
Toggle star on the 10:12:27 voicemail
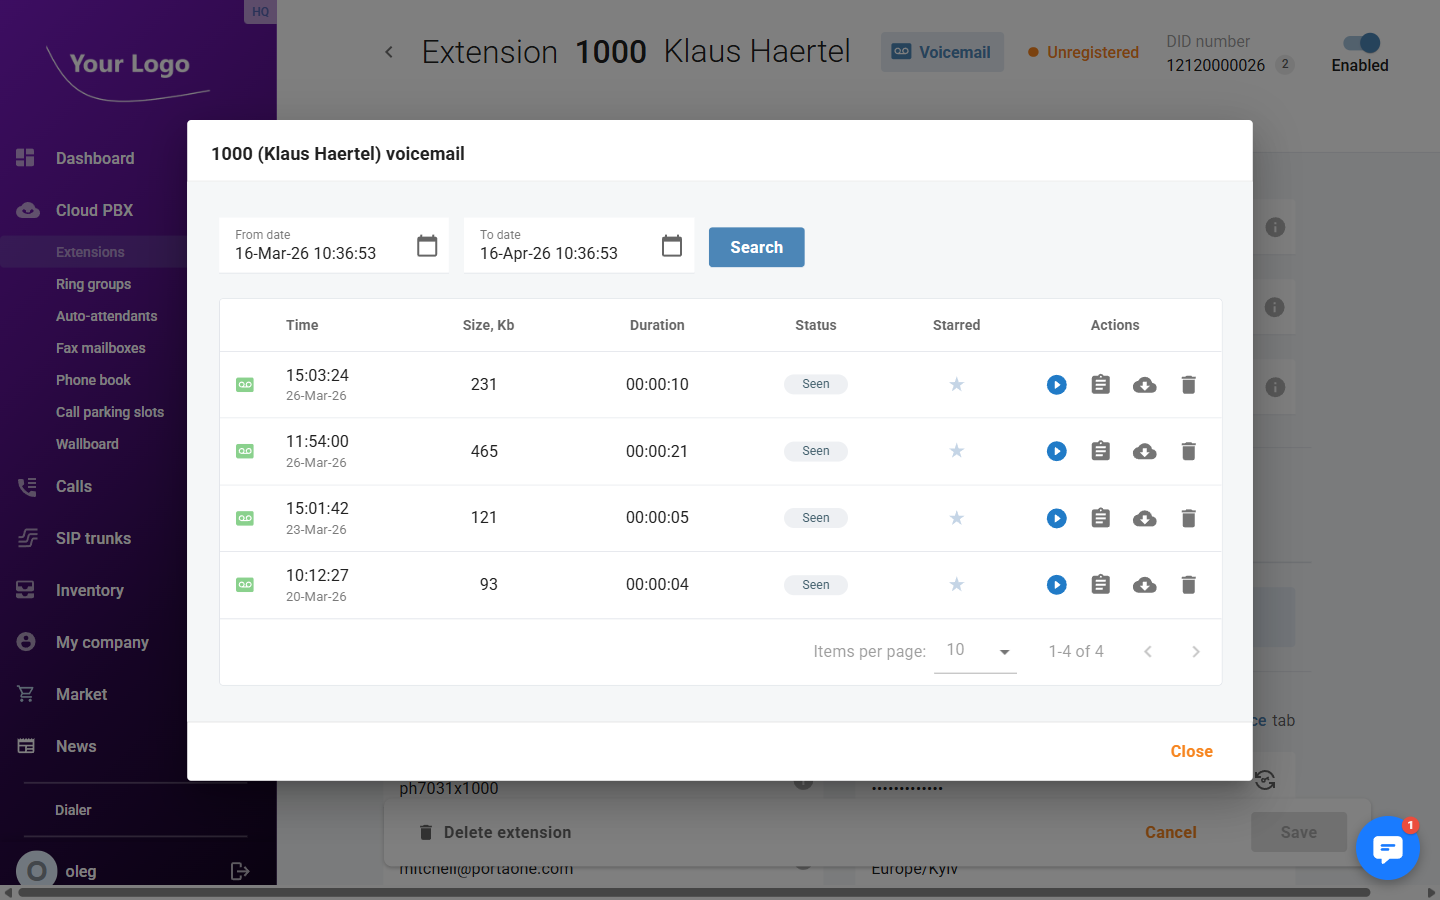(x=956, y=585)
